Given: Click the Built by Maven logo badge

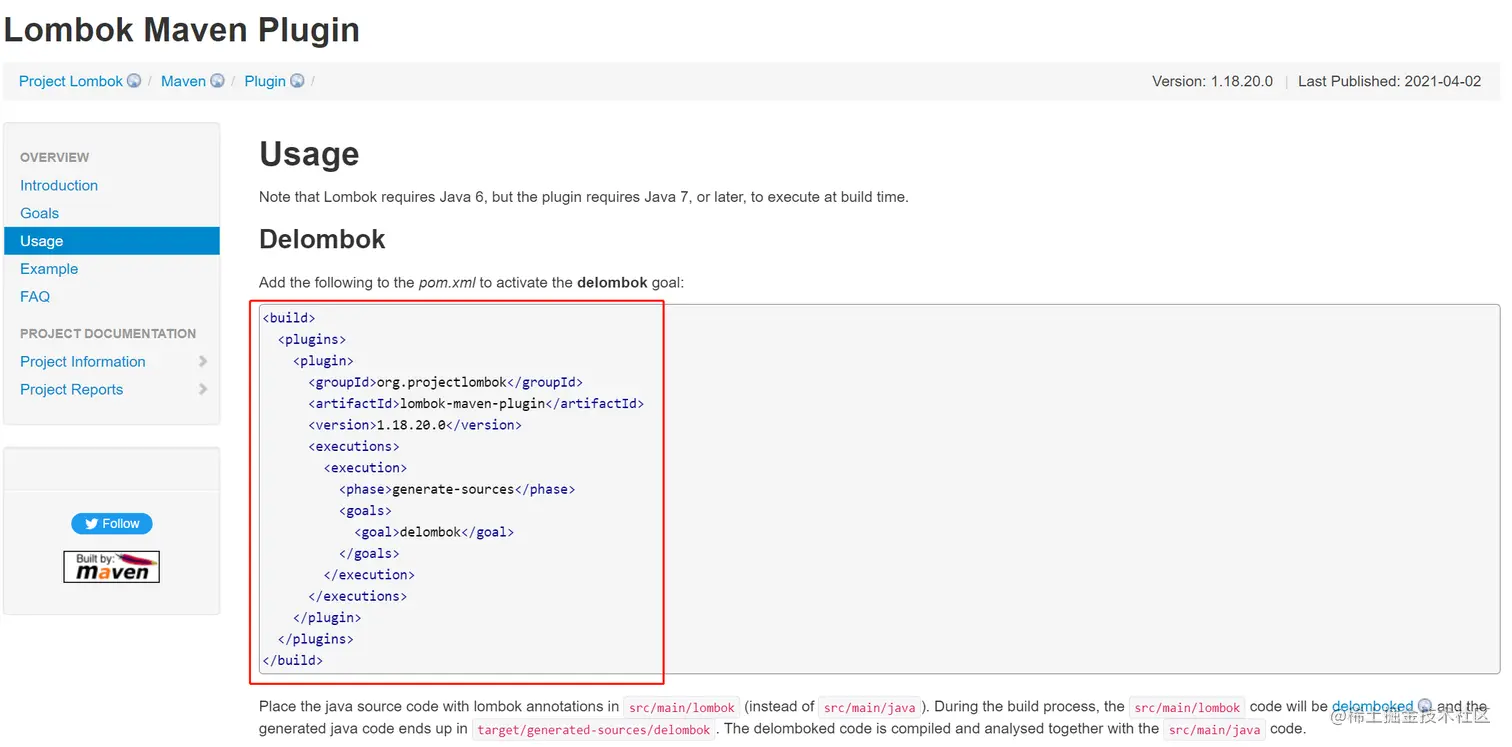Looking at the screenshot, I should [112, 567].
